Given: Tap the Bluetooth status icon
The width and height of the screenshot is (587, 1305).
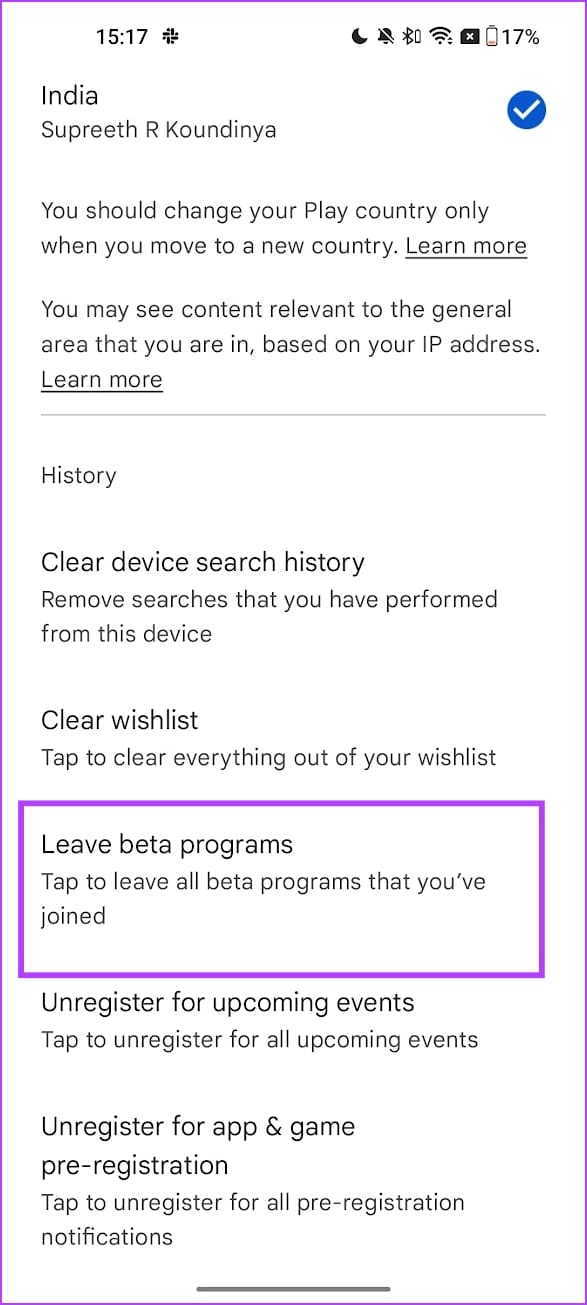Looking at the screenshot, I should (411, 37).
